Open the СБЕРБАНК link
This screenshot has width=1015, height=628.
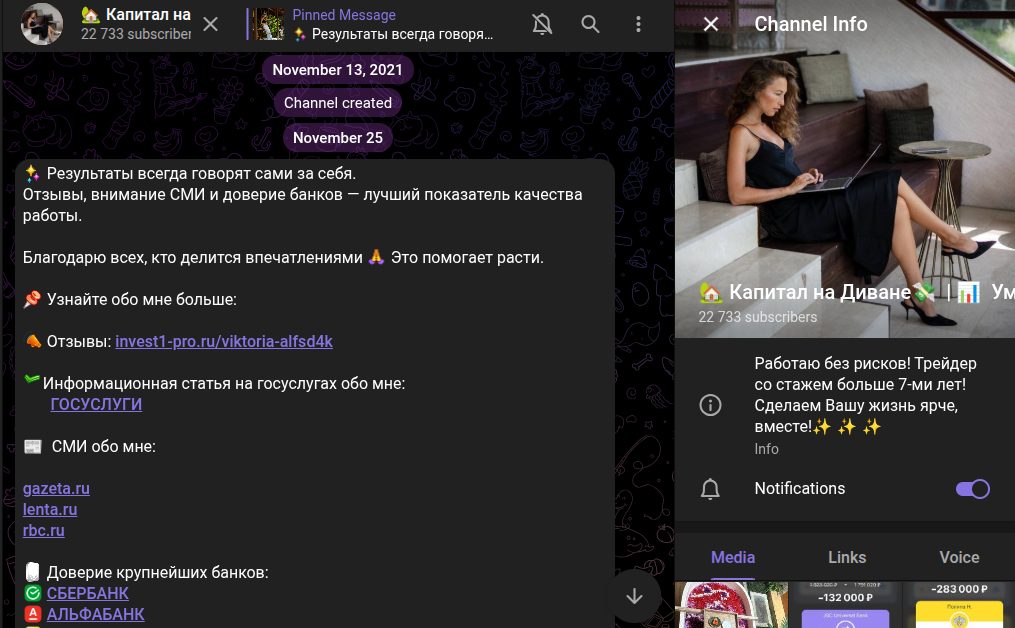88,594
